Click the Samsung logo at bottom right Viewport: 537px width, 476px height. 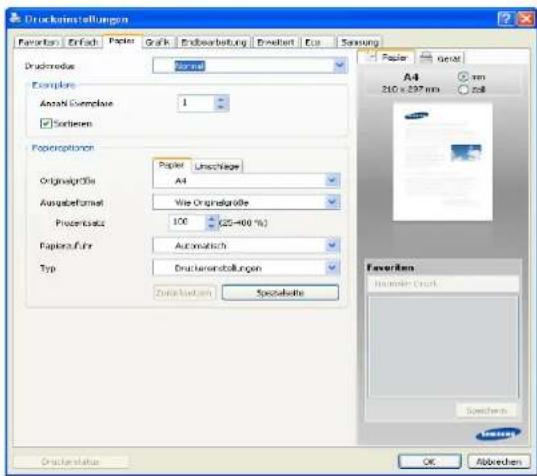pos(498,434)
